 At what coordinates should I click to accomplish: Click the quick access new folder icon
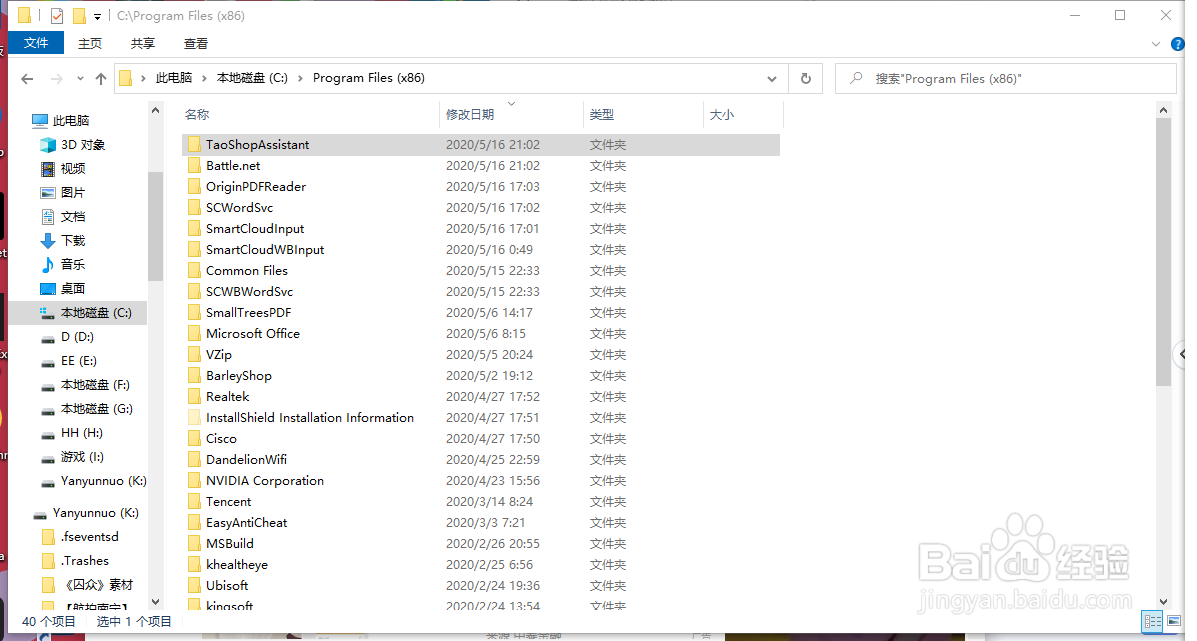tap(79, 15)
